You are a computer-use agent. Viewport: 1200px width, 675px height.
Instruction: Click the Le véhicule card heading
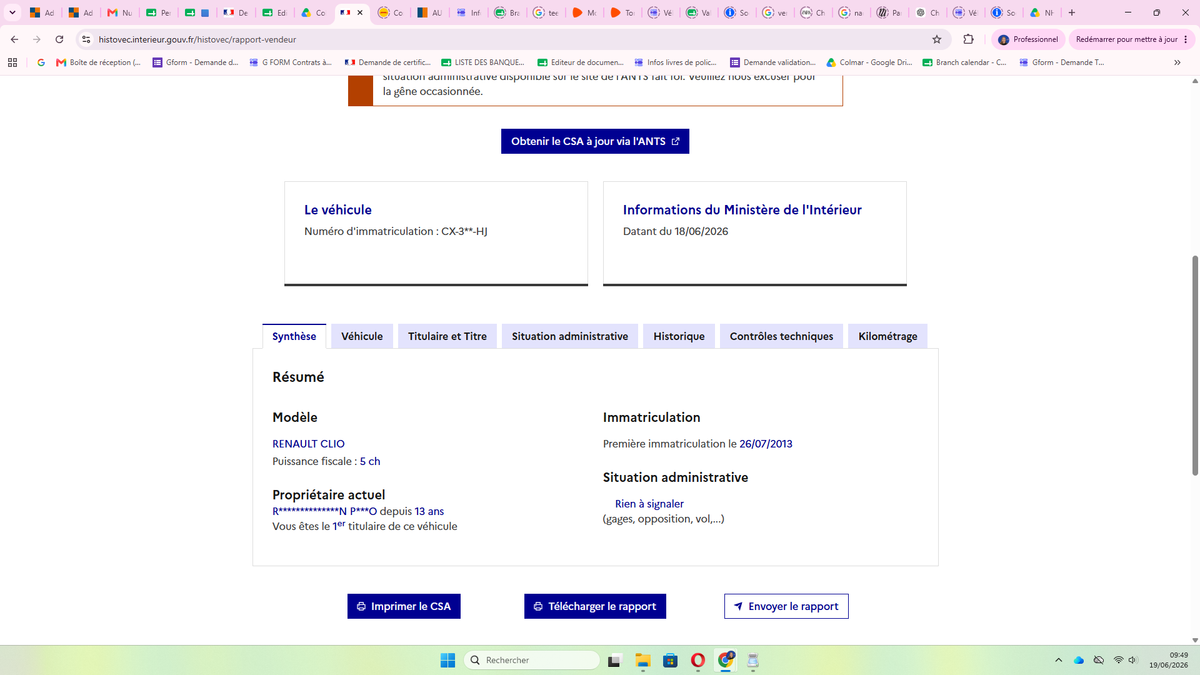[x=338, y=210]
